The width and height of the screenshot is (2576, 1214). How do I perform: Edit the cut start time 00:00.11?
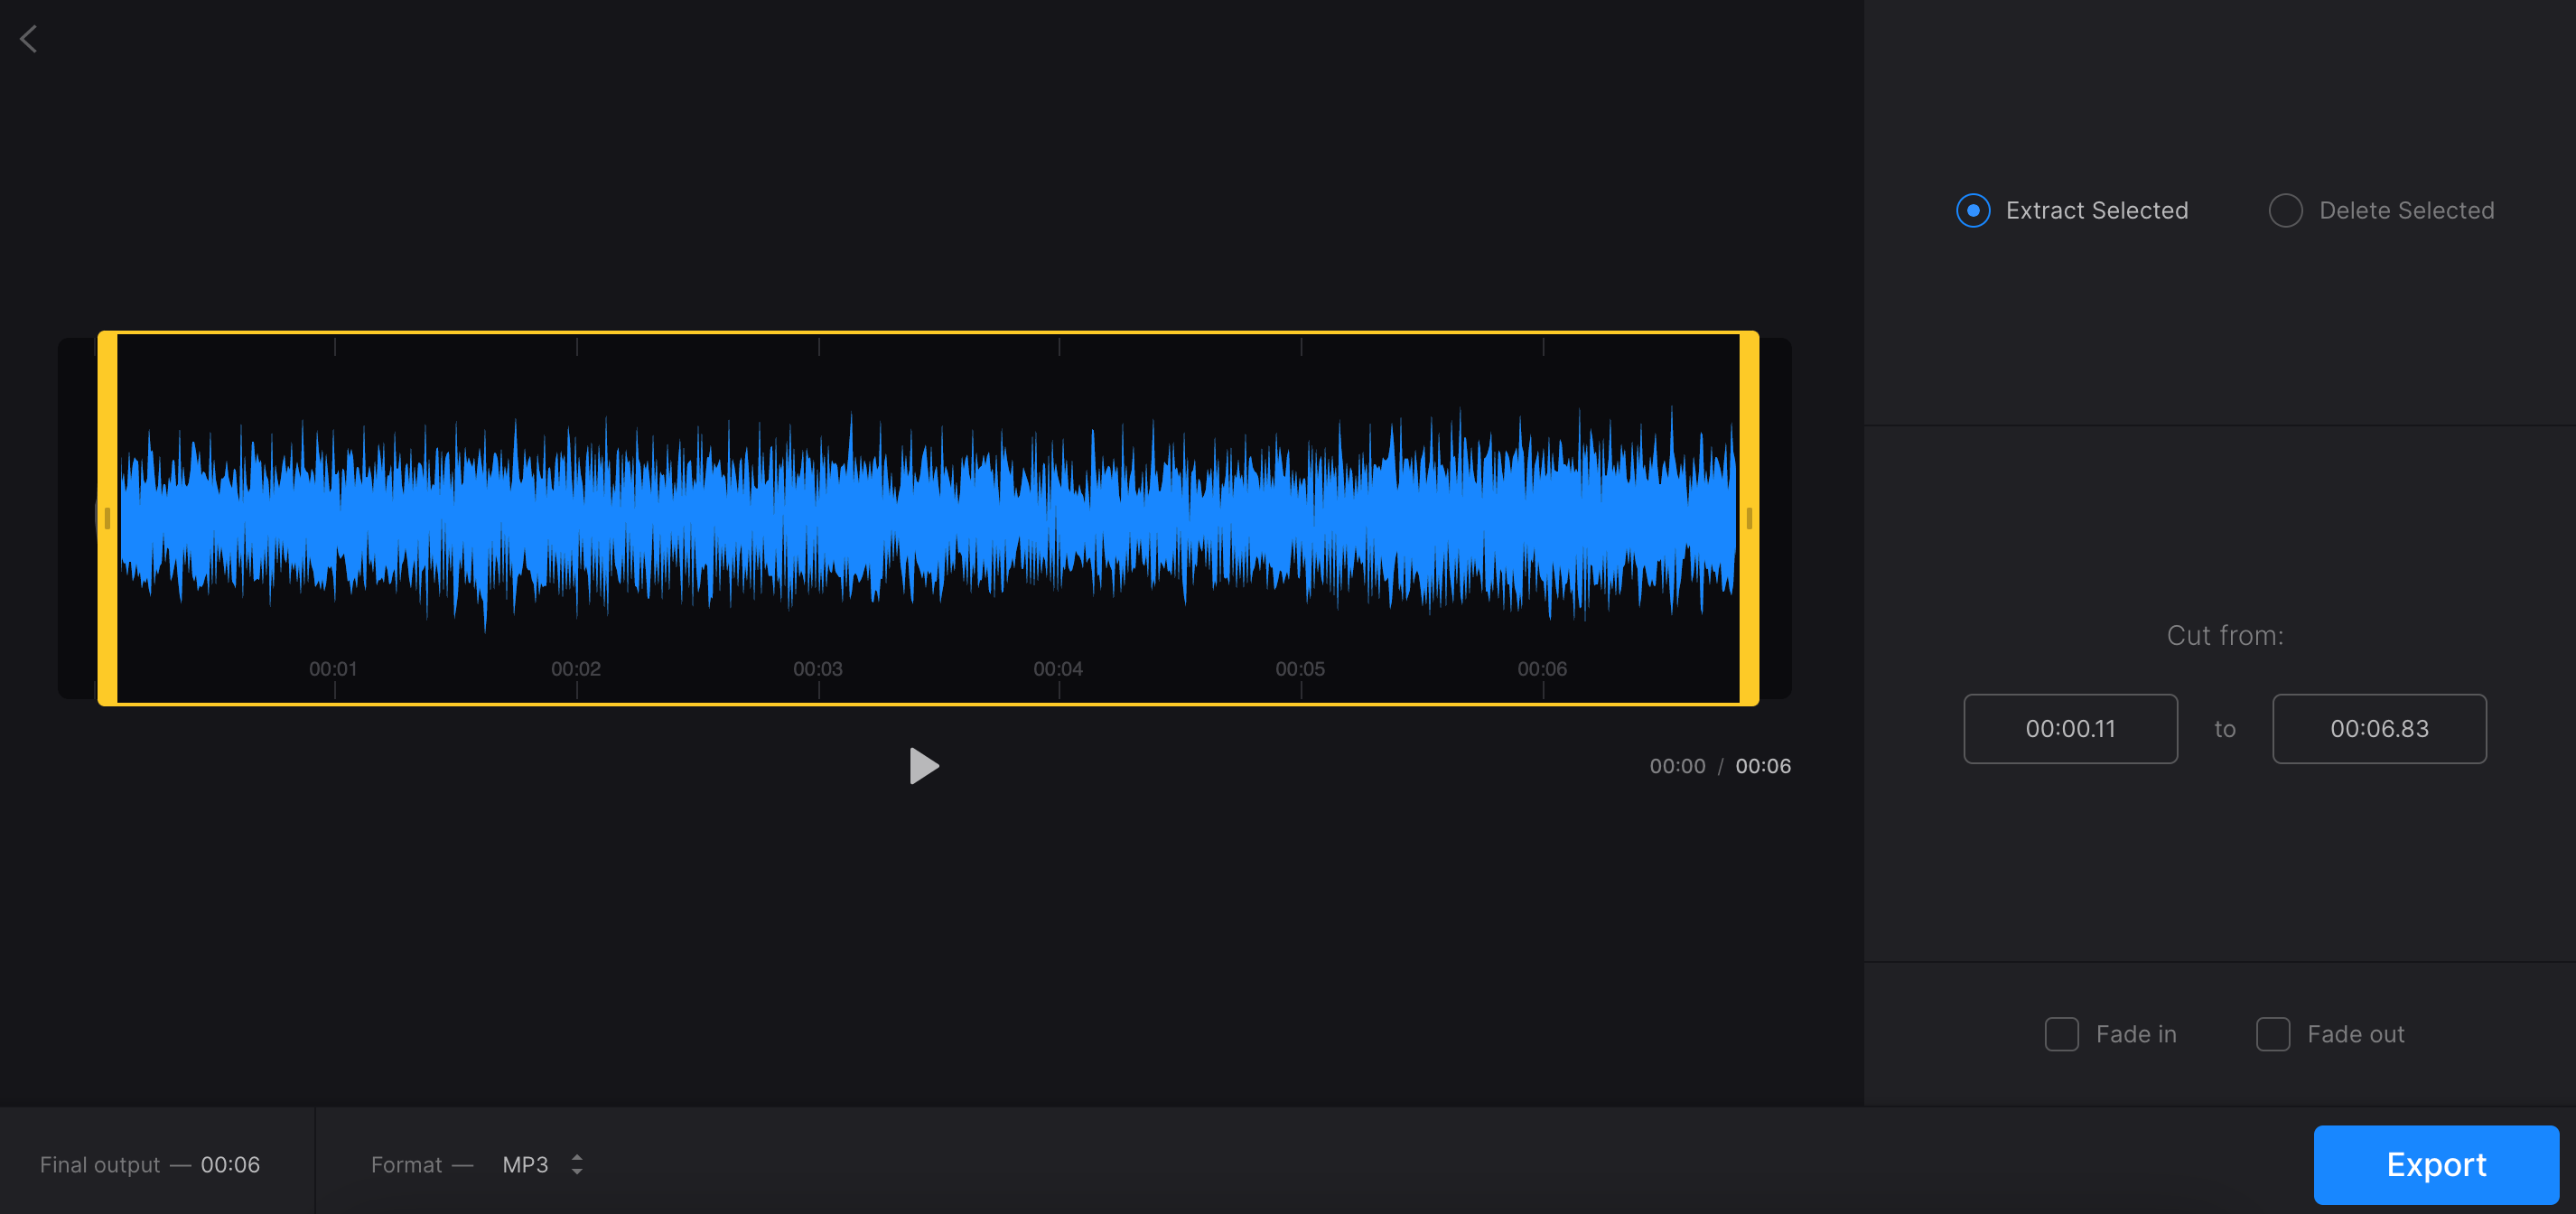coord(2071,728)
